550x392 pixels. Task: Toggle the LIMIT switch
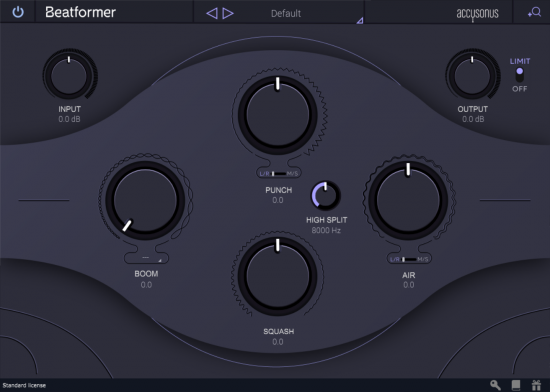click(519, 75)
